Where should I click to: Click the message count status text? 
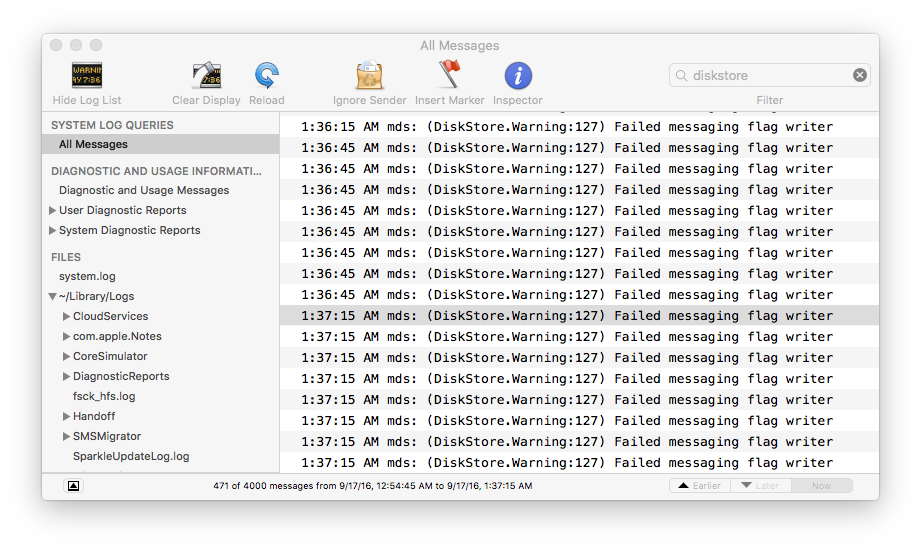click(372, 486)
